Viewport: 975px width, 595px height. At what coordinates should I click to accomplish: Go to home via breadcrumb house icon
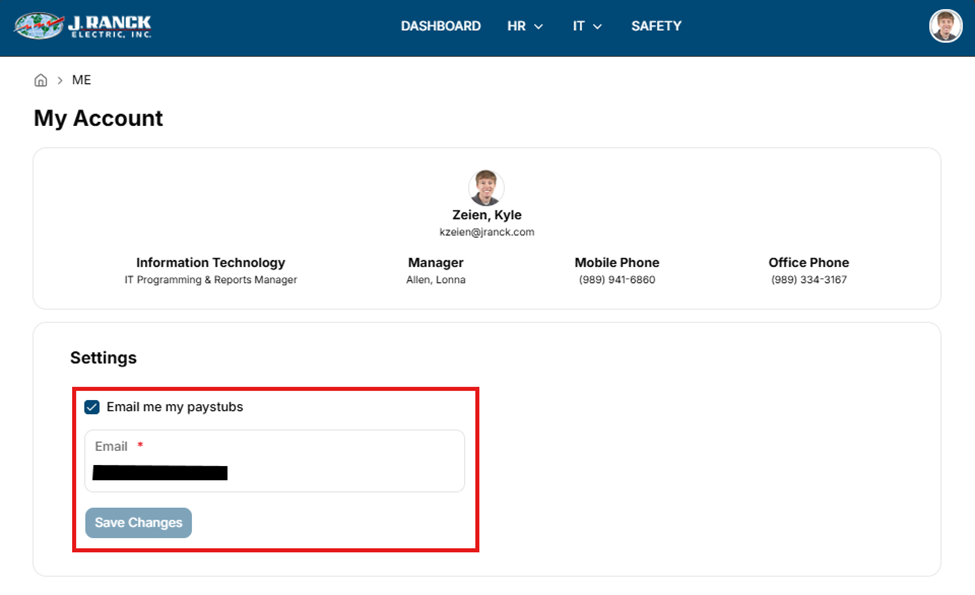pos(40,80)
